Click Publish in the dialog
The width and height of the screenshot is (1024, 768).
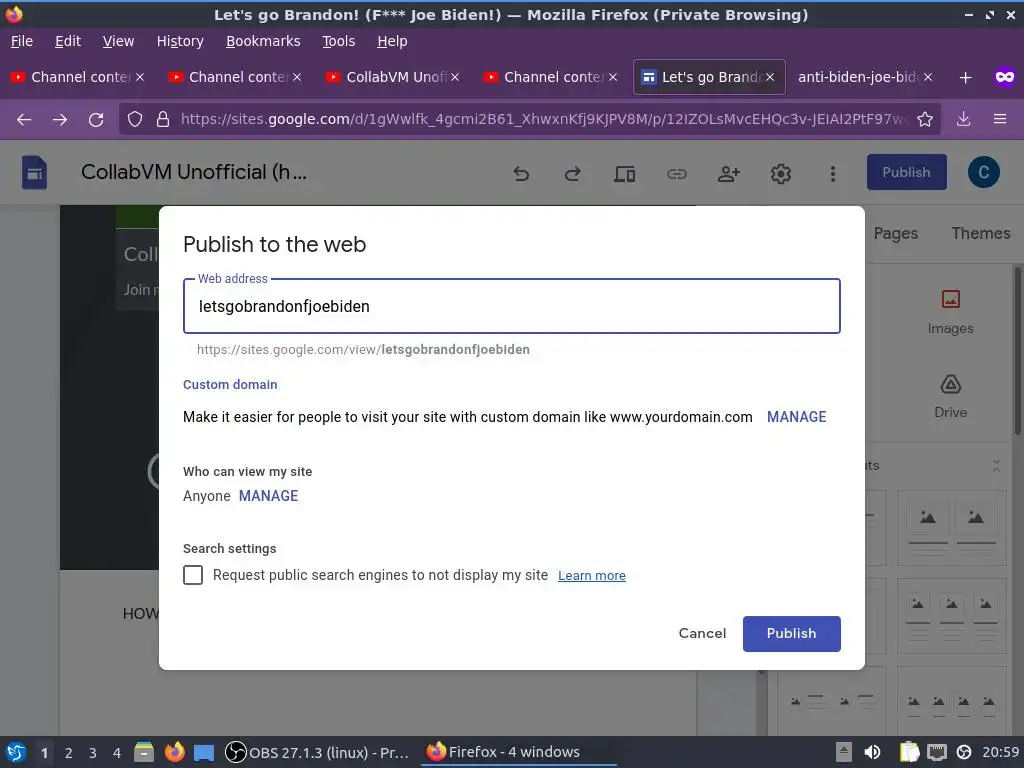click(x=792, y=633)
